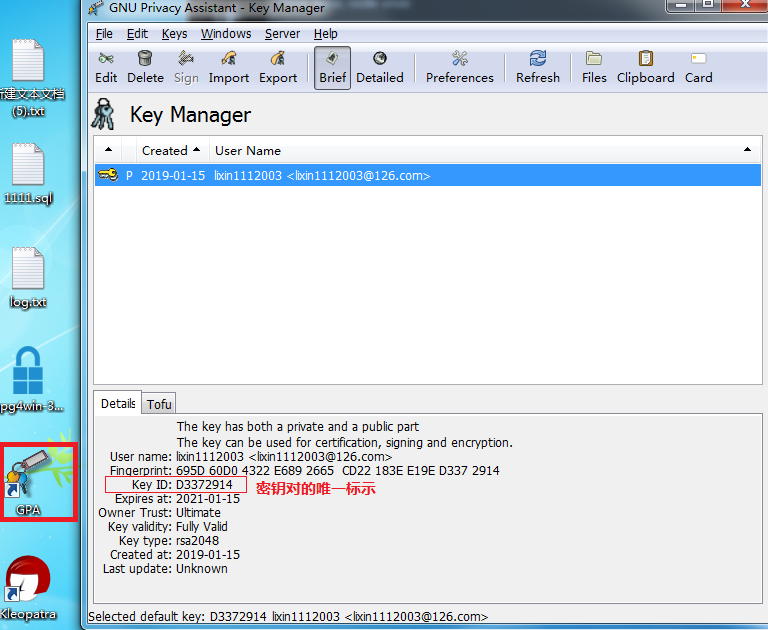Image resolution: width=768 pixels, height=630 pixels.
Task: Click the Owner Trust value Ultimate
Action: pyautogui.click(x=198, y=513)
